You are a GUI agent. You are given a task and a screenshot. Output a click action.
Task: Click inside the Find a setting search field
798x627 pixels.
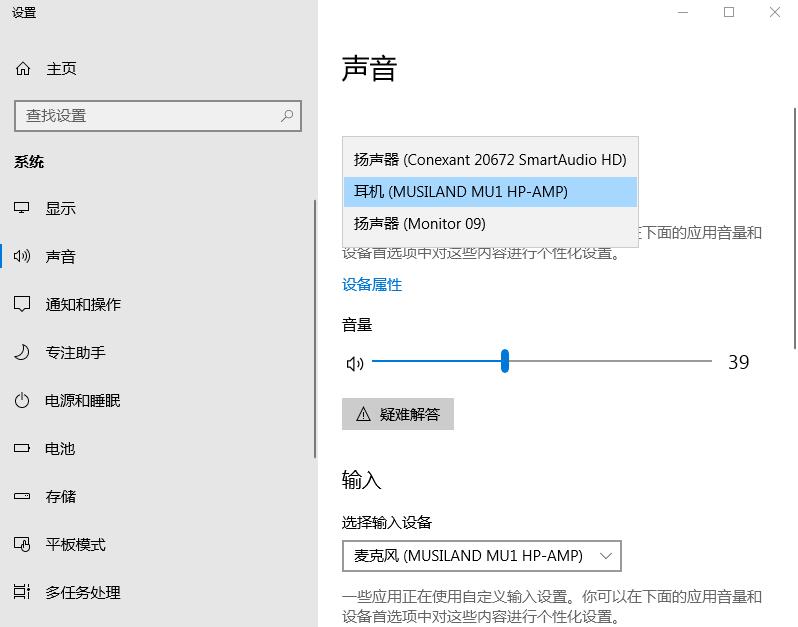pyautogui.click(x=145, y=116)
